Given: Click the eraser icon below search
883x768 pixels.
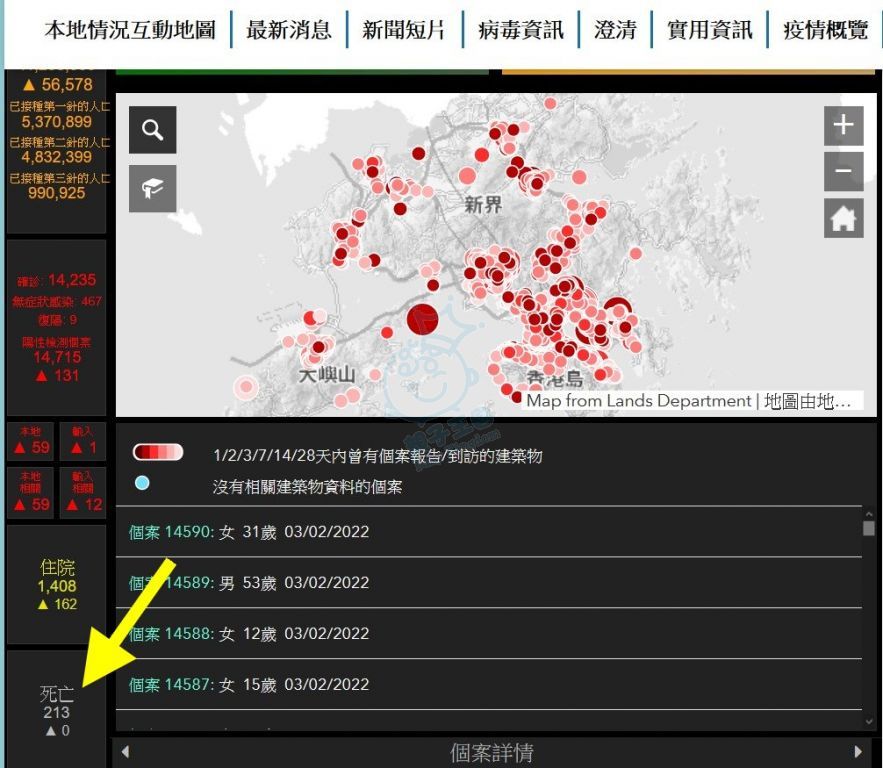Looking at the screenshot, I should [x=152, y=189].
